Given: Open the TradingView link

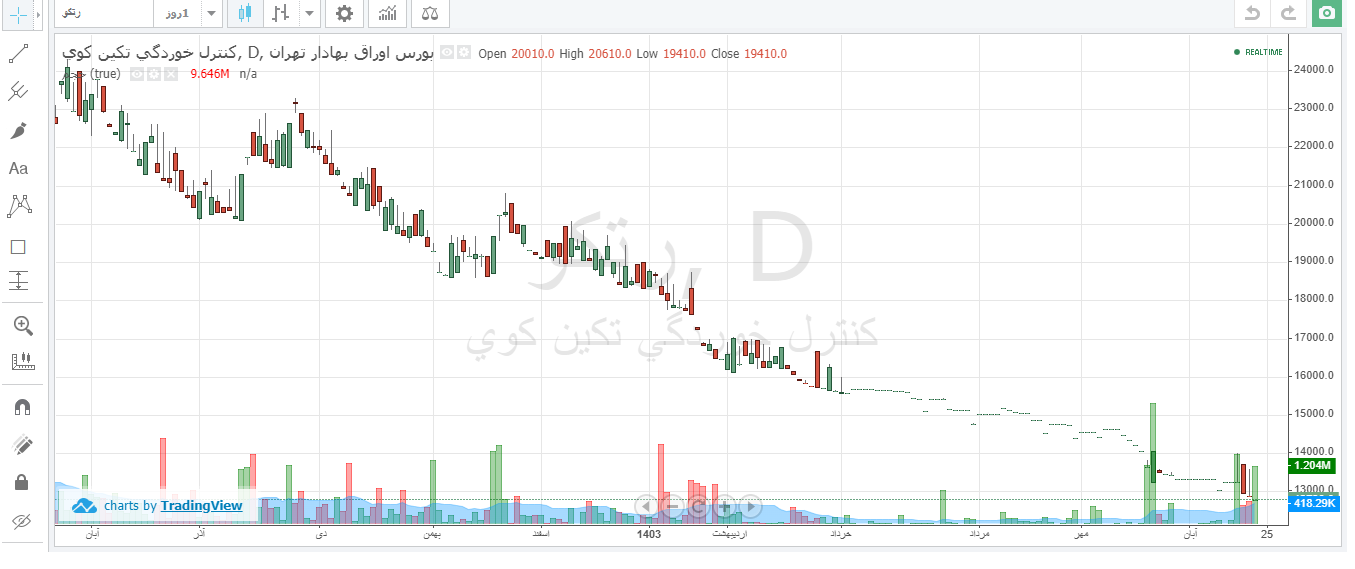Looking at the screenshot, I should [201, 506].
